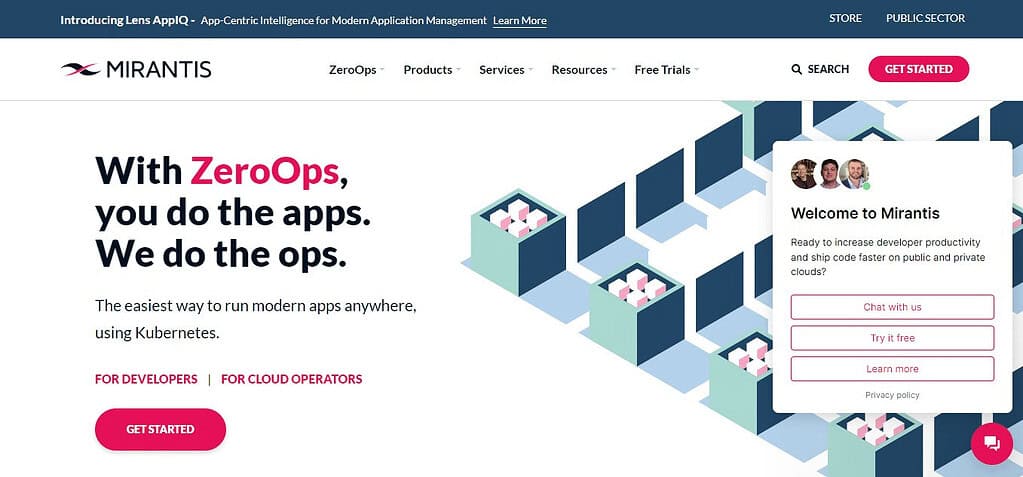This screenshot has width=1023, height=477.
Task: Click the SEARCH label in header
Action: click(828, 69)
